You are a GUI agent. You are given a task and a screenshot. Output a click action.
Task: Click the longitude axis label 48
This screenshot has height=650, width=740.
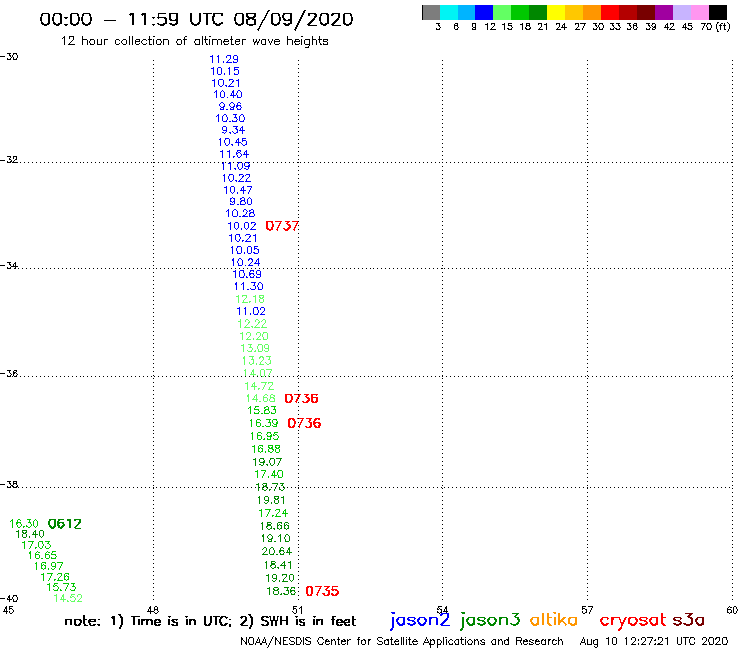pyautogui.click(x=152, y=610)
